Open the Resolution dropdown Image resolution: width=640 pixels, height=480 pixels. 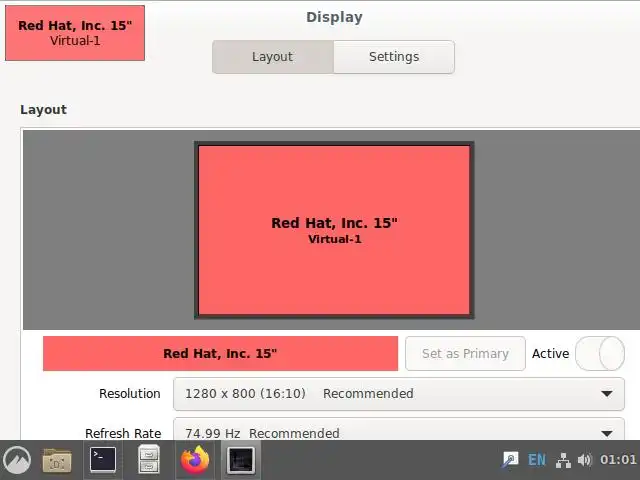(x=399, y=394)
